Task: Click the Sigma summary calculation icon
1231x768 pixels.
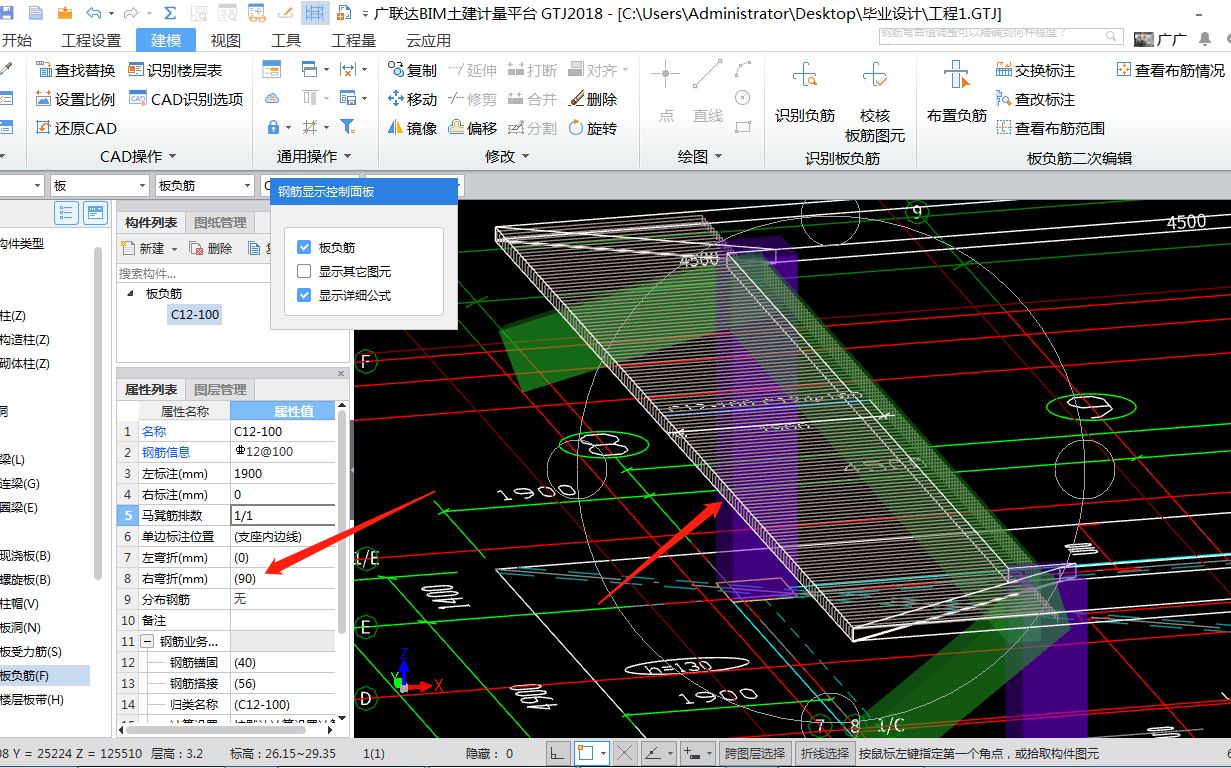Action: tap(170, 13)
